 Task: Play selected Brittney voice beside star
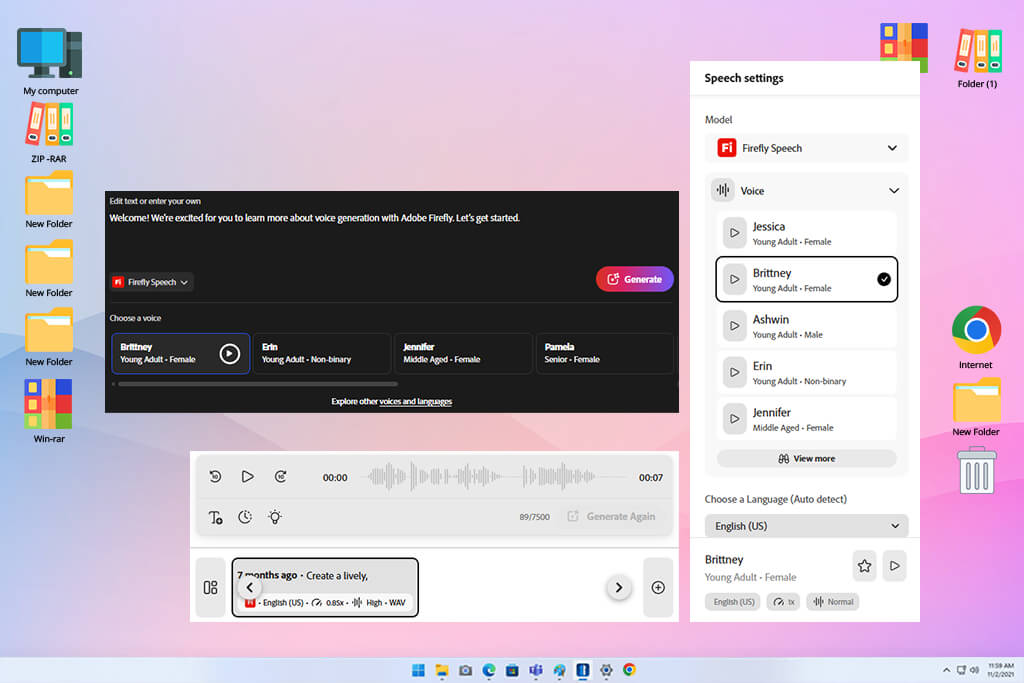pos(895,566)
